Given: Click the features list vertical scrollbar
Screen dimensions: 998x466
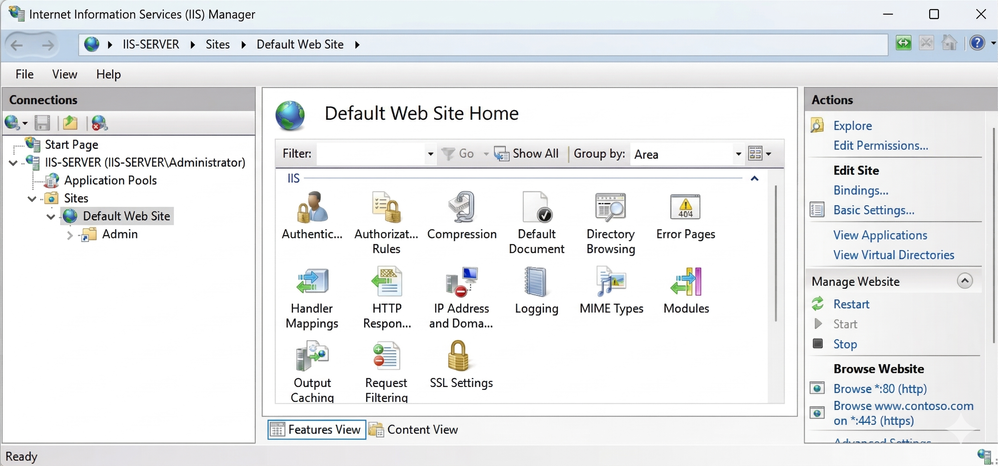Looking at the screenshot, I should pos(775,253).
